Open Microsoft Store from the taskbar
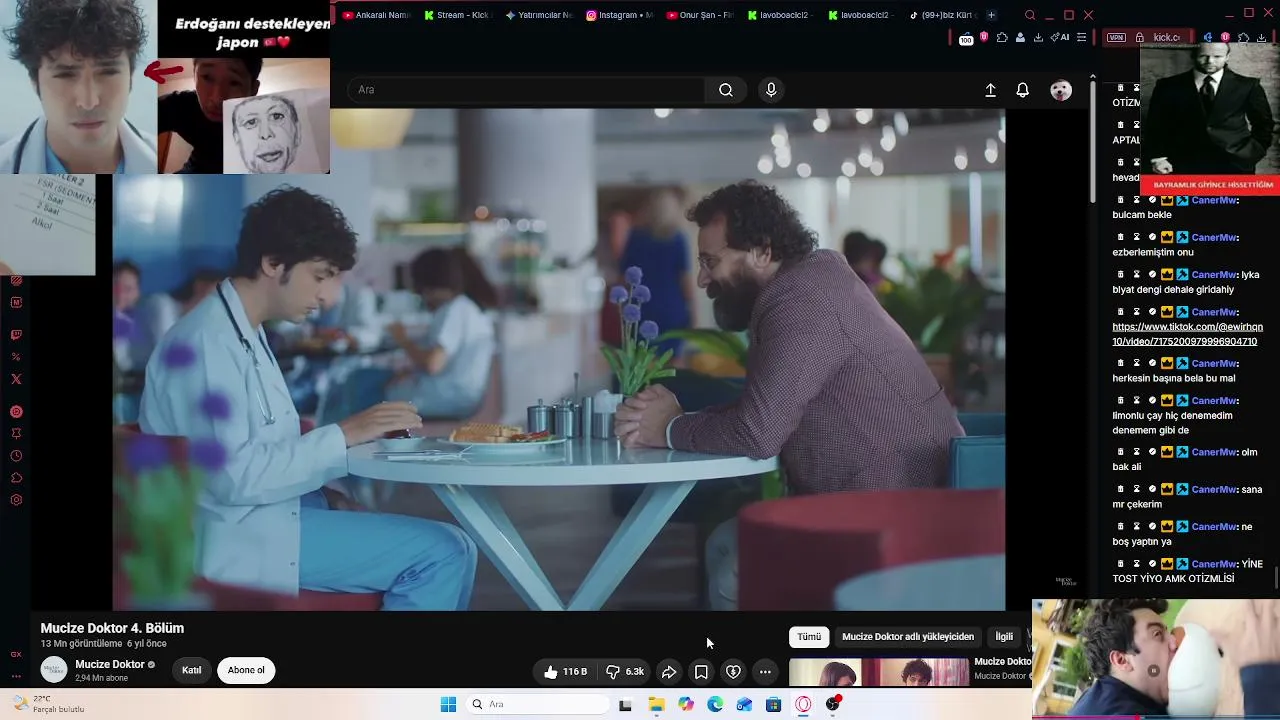 click(773, 704)
